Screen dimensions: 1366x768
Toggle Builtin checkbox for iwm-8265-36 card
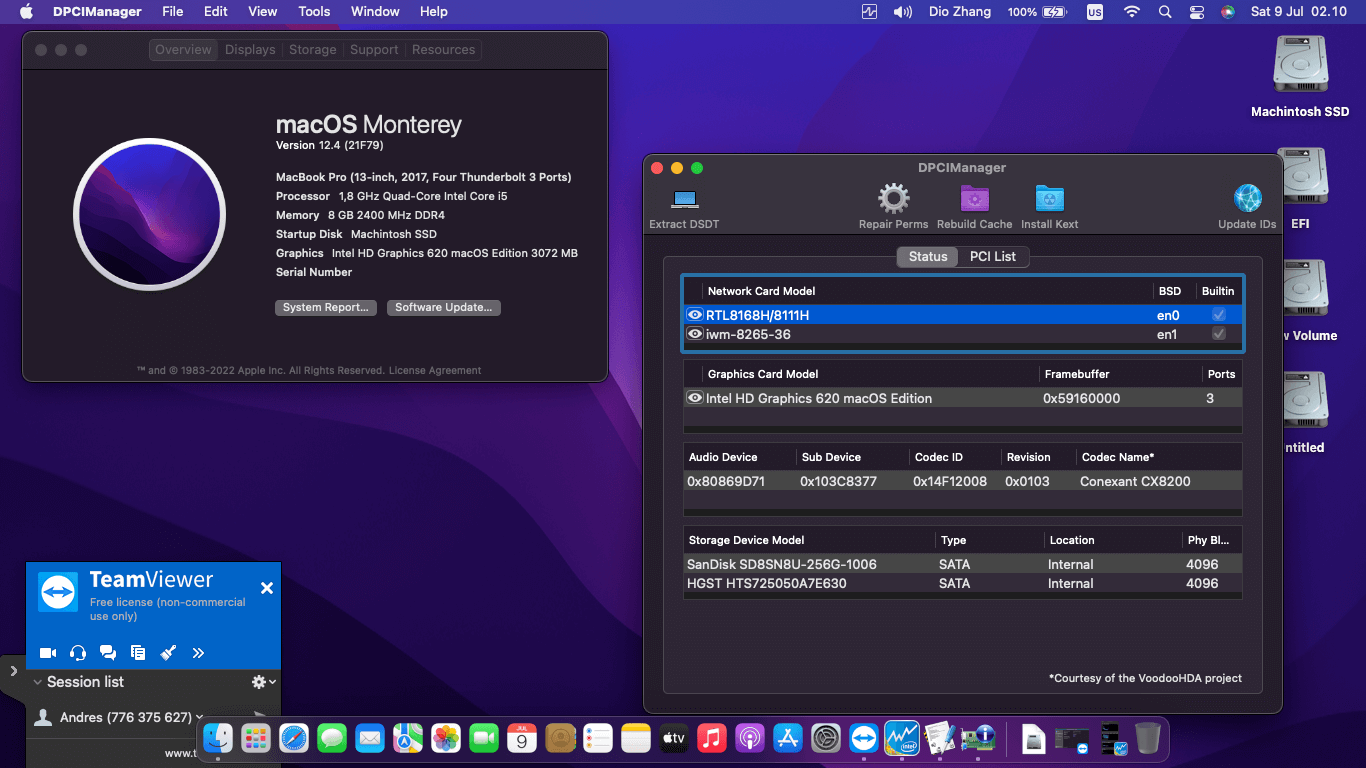[1218, 334]
